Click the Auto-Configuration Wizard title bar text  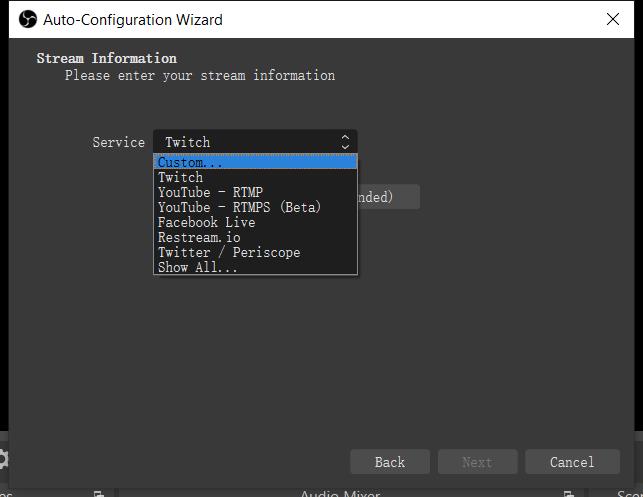(133, 19)
